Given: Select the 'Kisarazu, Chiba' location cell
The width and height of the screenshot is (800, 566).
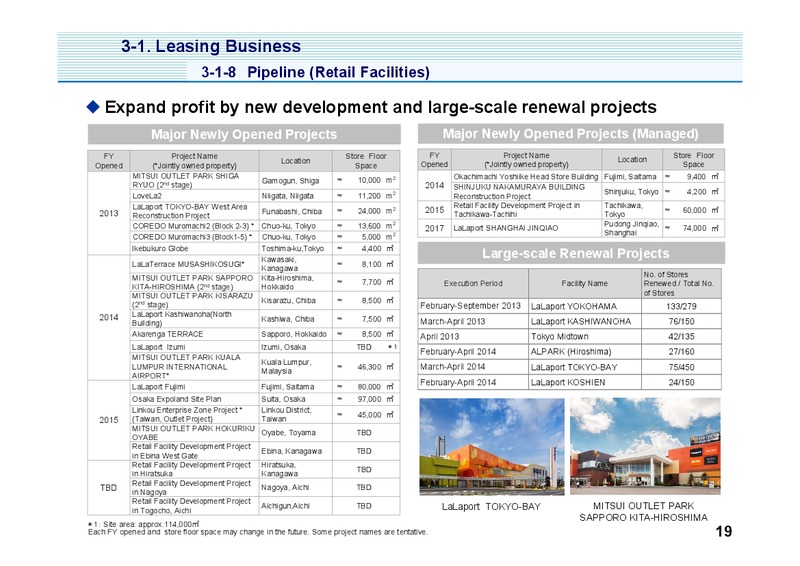Looking at the screenshot, I should 295,301.
